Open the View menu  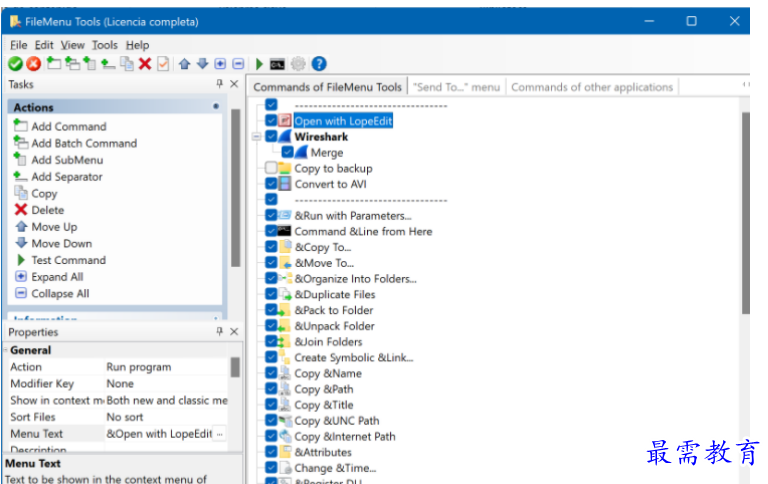pyautogui.click(x=72, y=45)
